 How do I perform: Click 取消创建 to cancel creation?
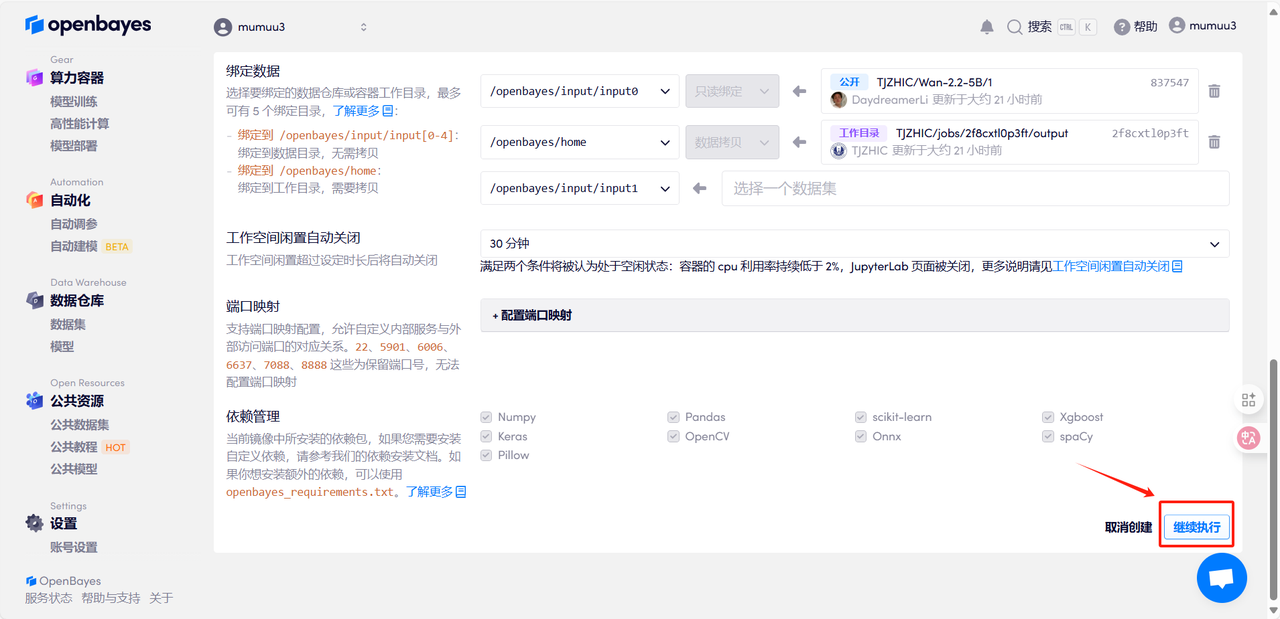tap(1128, 527)
